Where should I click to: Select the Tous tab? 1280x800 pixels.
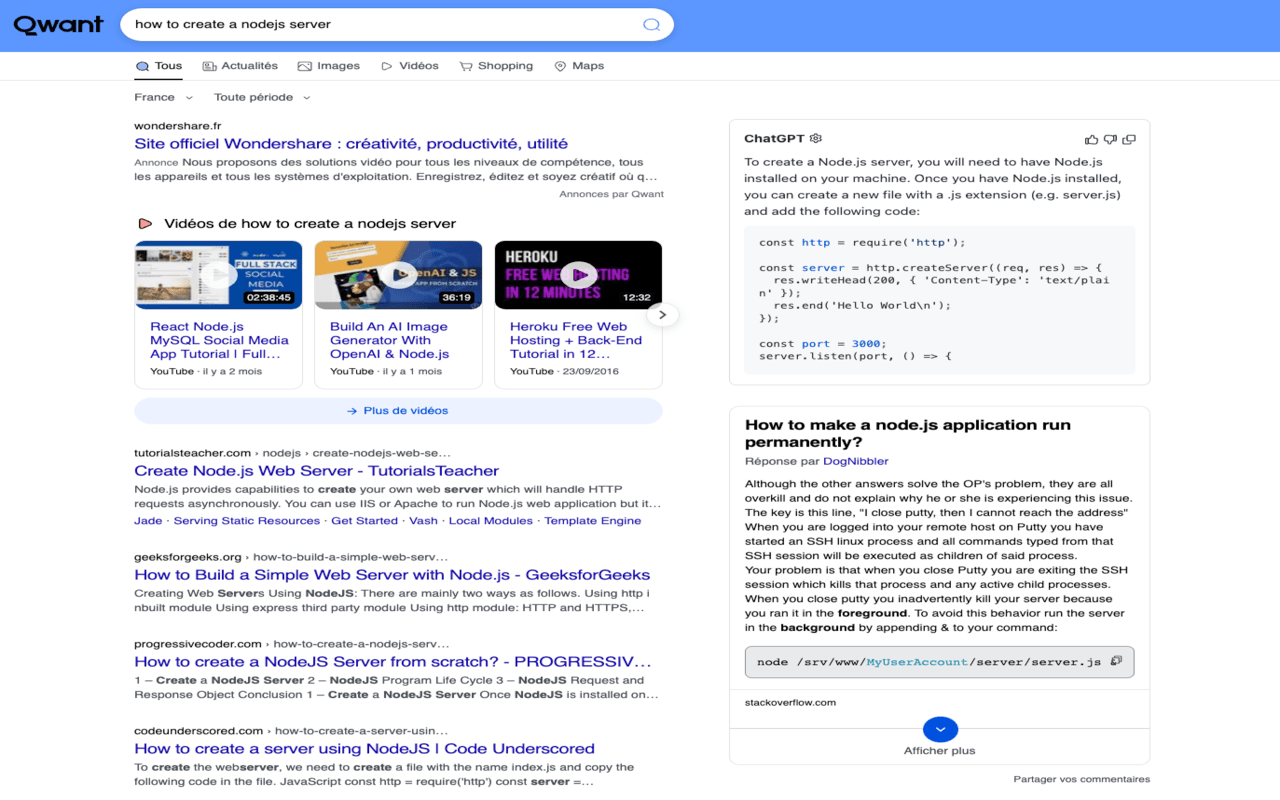tap(159, 66)
